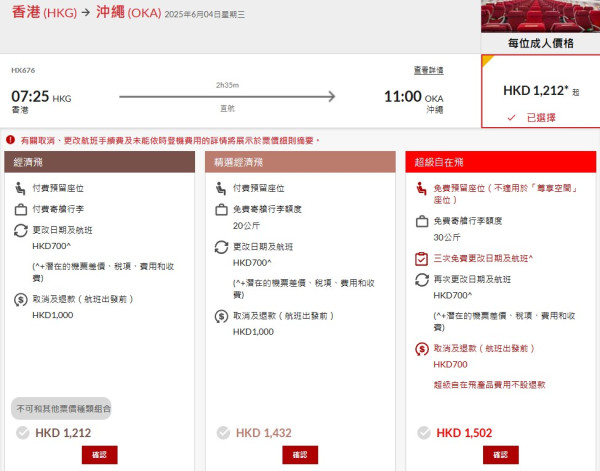
Task: Click 20公斤 baggage allowance text
Action: pos(246,226)
